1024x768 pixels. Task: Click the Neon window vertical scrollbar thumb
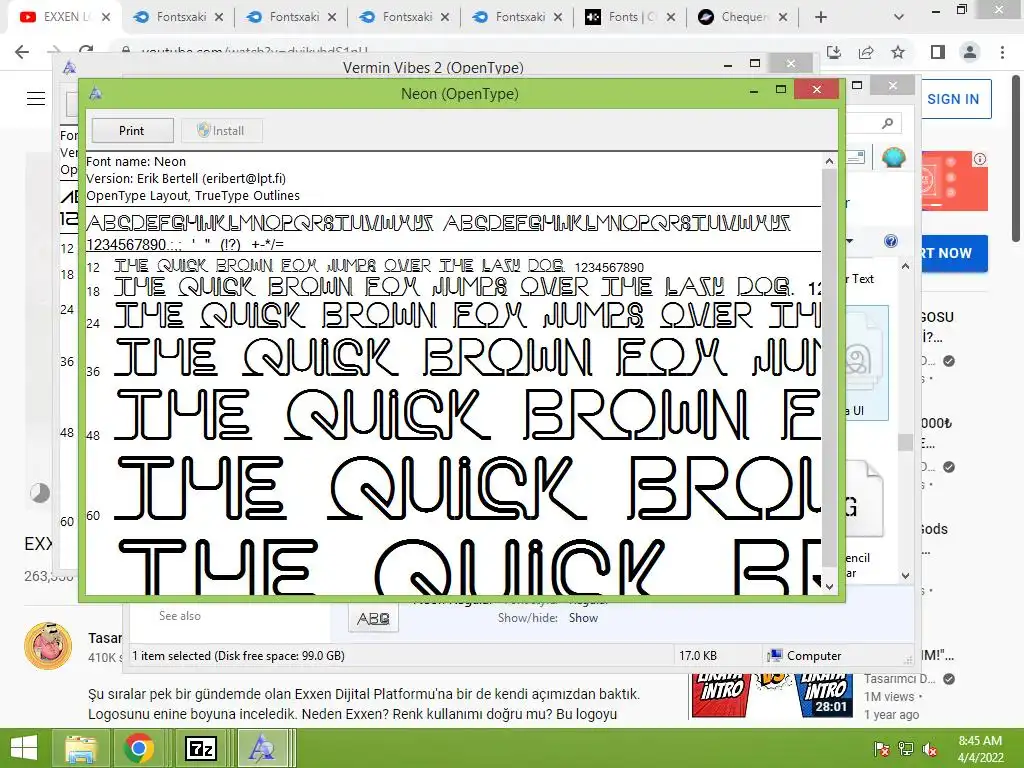coord(829,366)
